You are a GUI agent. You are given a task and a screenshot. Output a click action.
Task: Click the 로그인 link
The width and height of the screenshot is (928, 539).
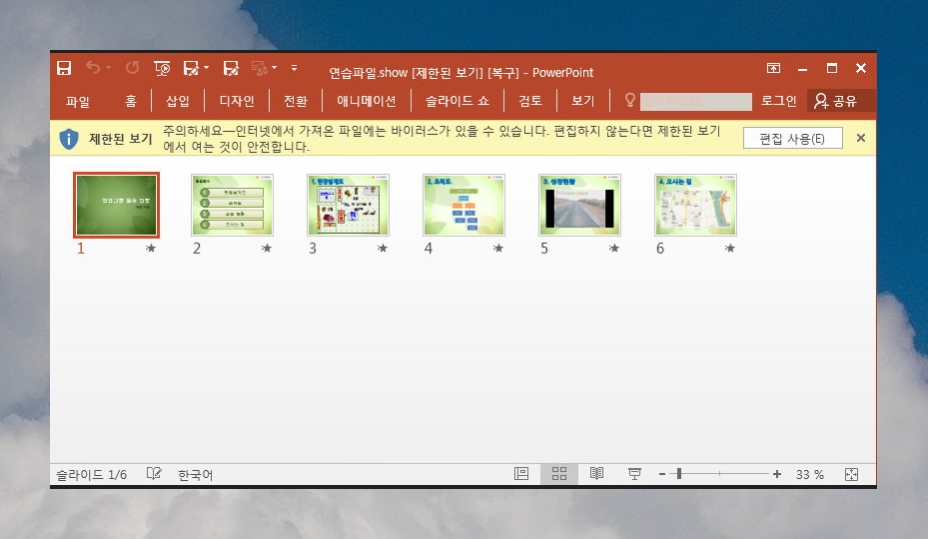778,101
